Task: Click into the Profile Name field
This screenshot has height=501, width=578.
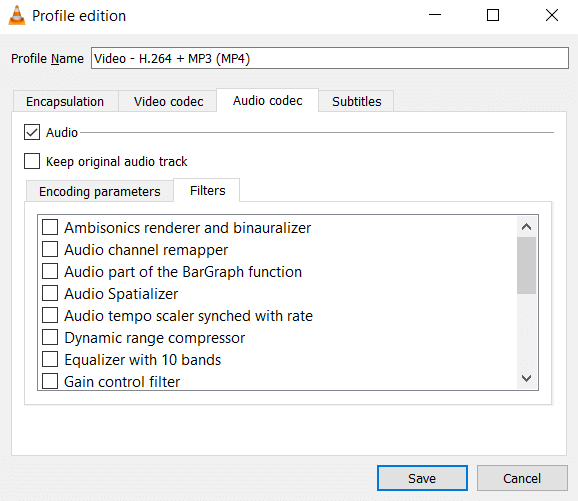Action: 330,58
